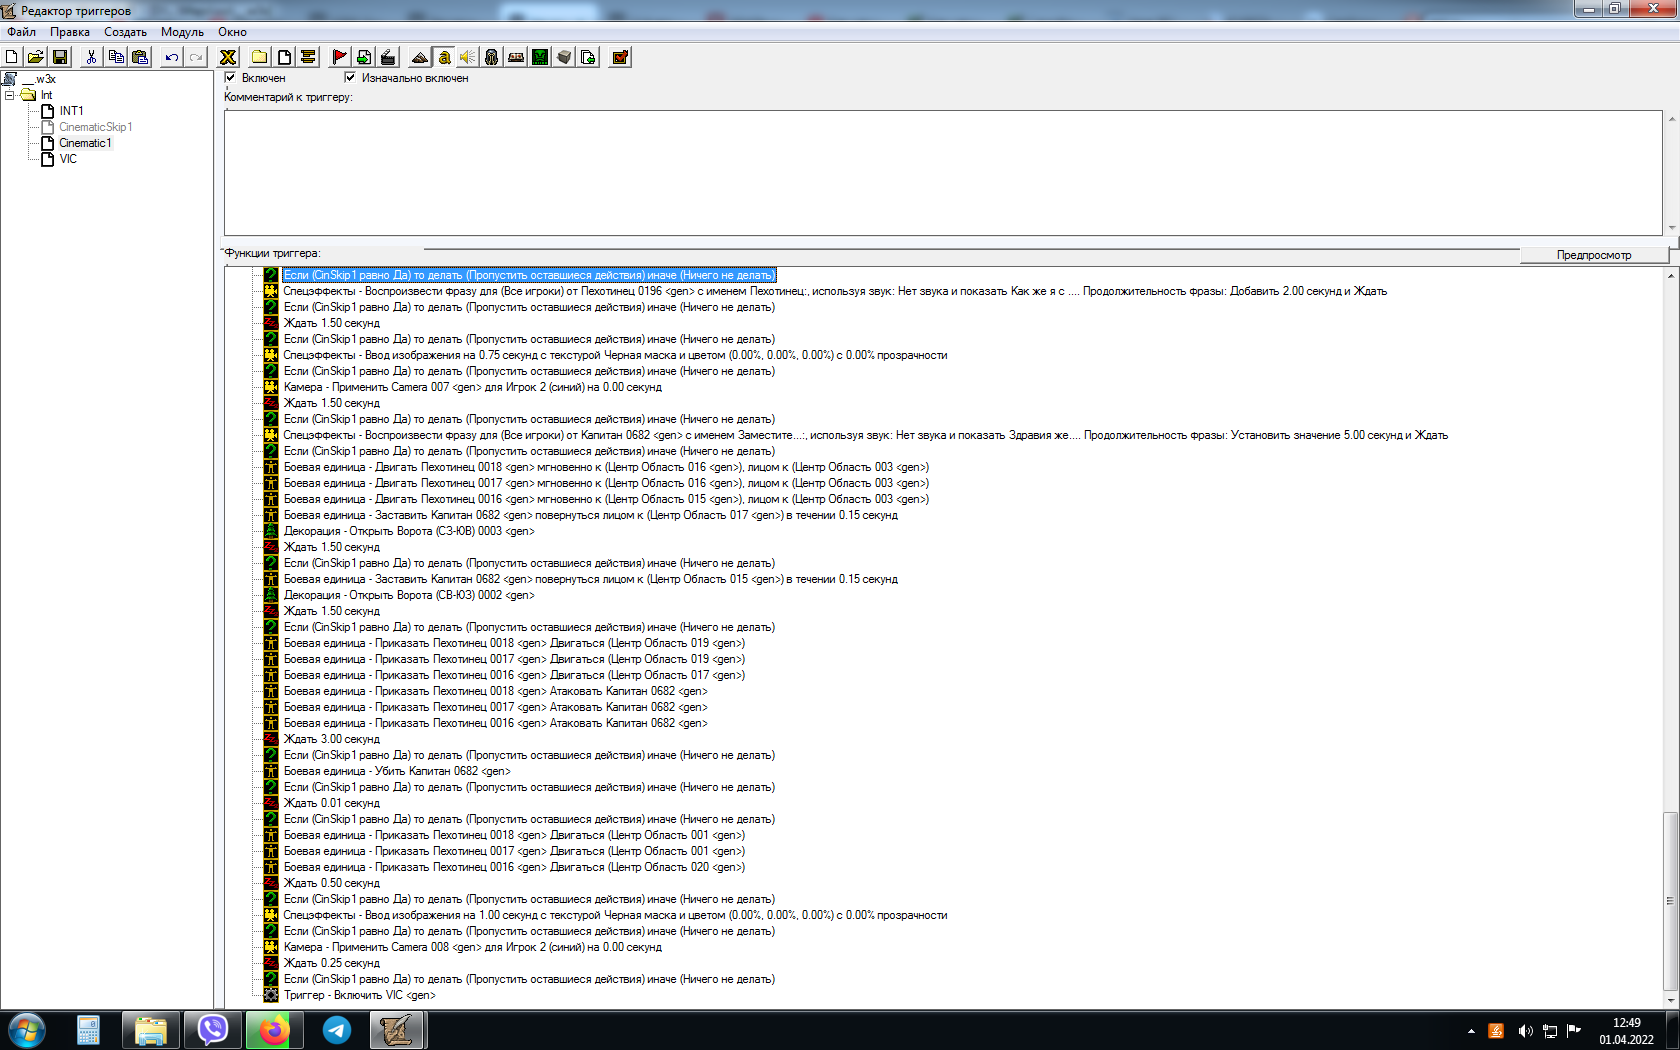Add a new trigger comment icon
This screenshot has height=1050, width=1680.
(x=308, y=57)
